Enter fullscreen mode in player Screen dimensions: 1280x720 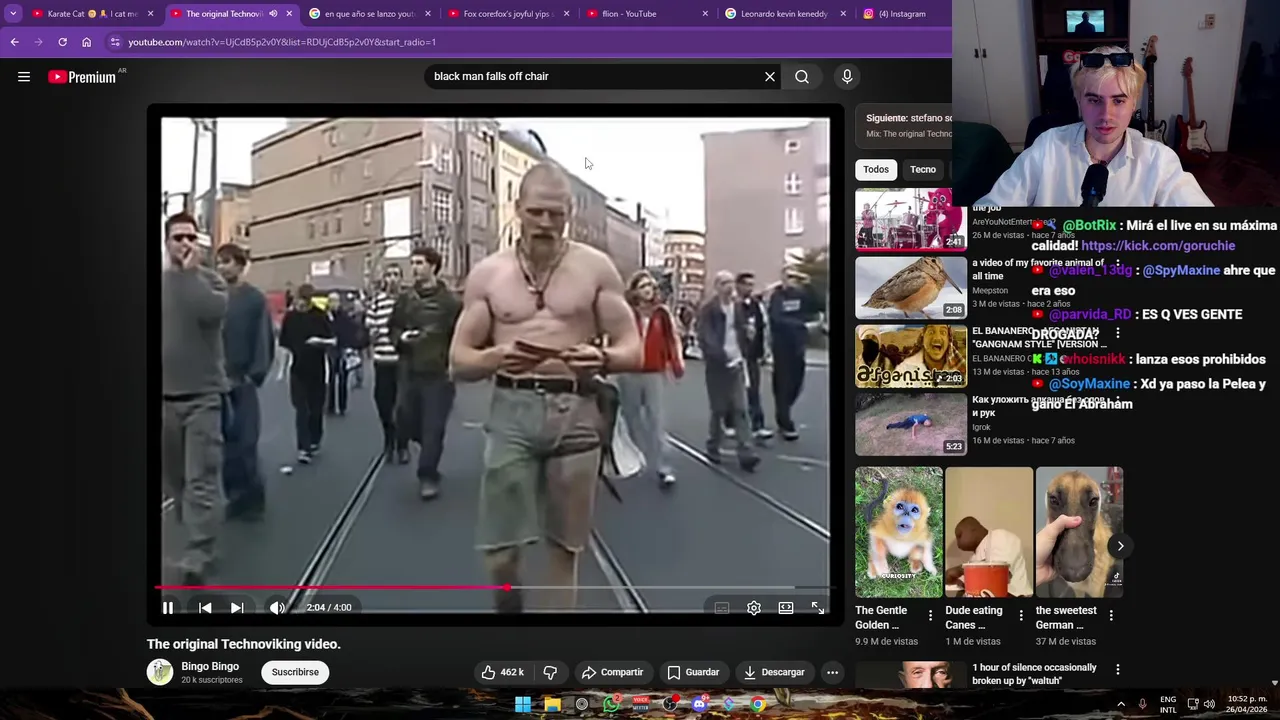point(818,608)
